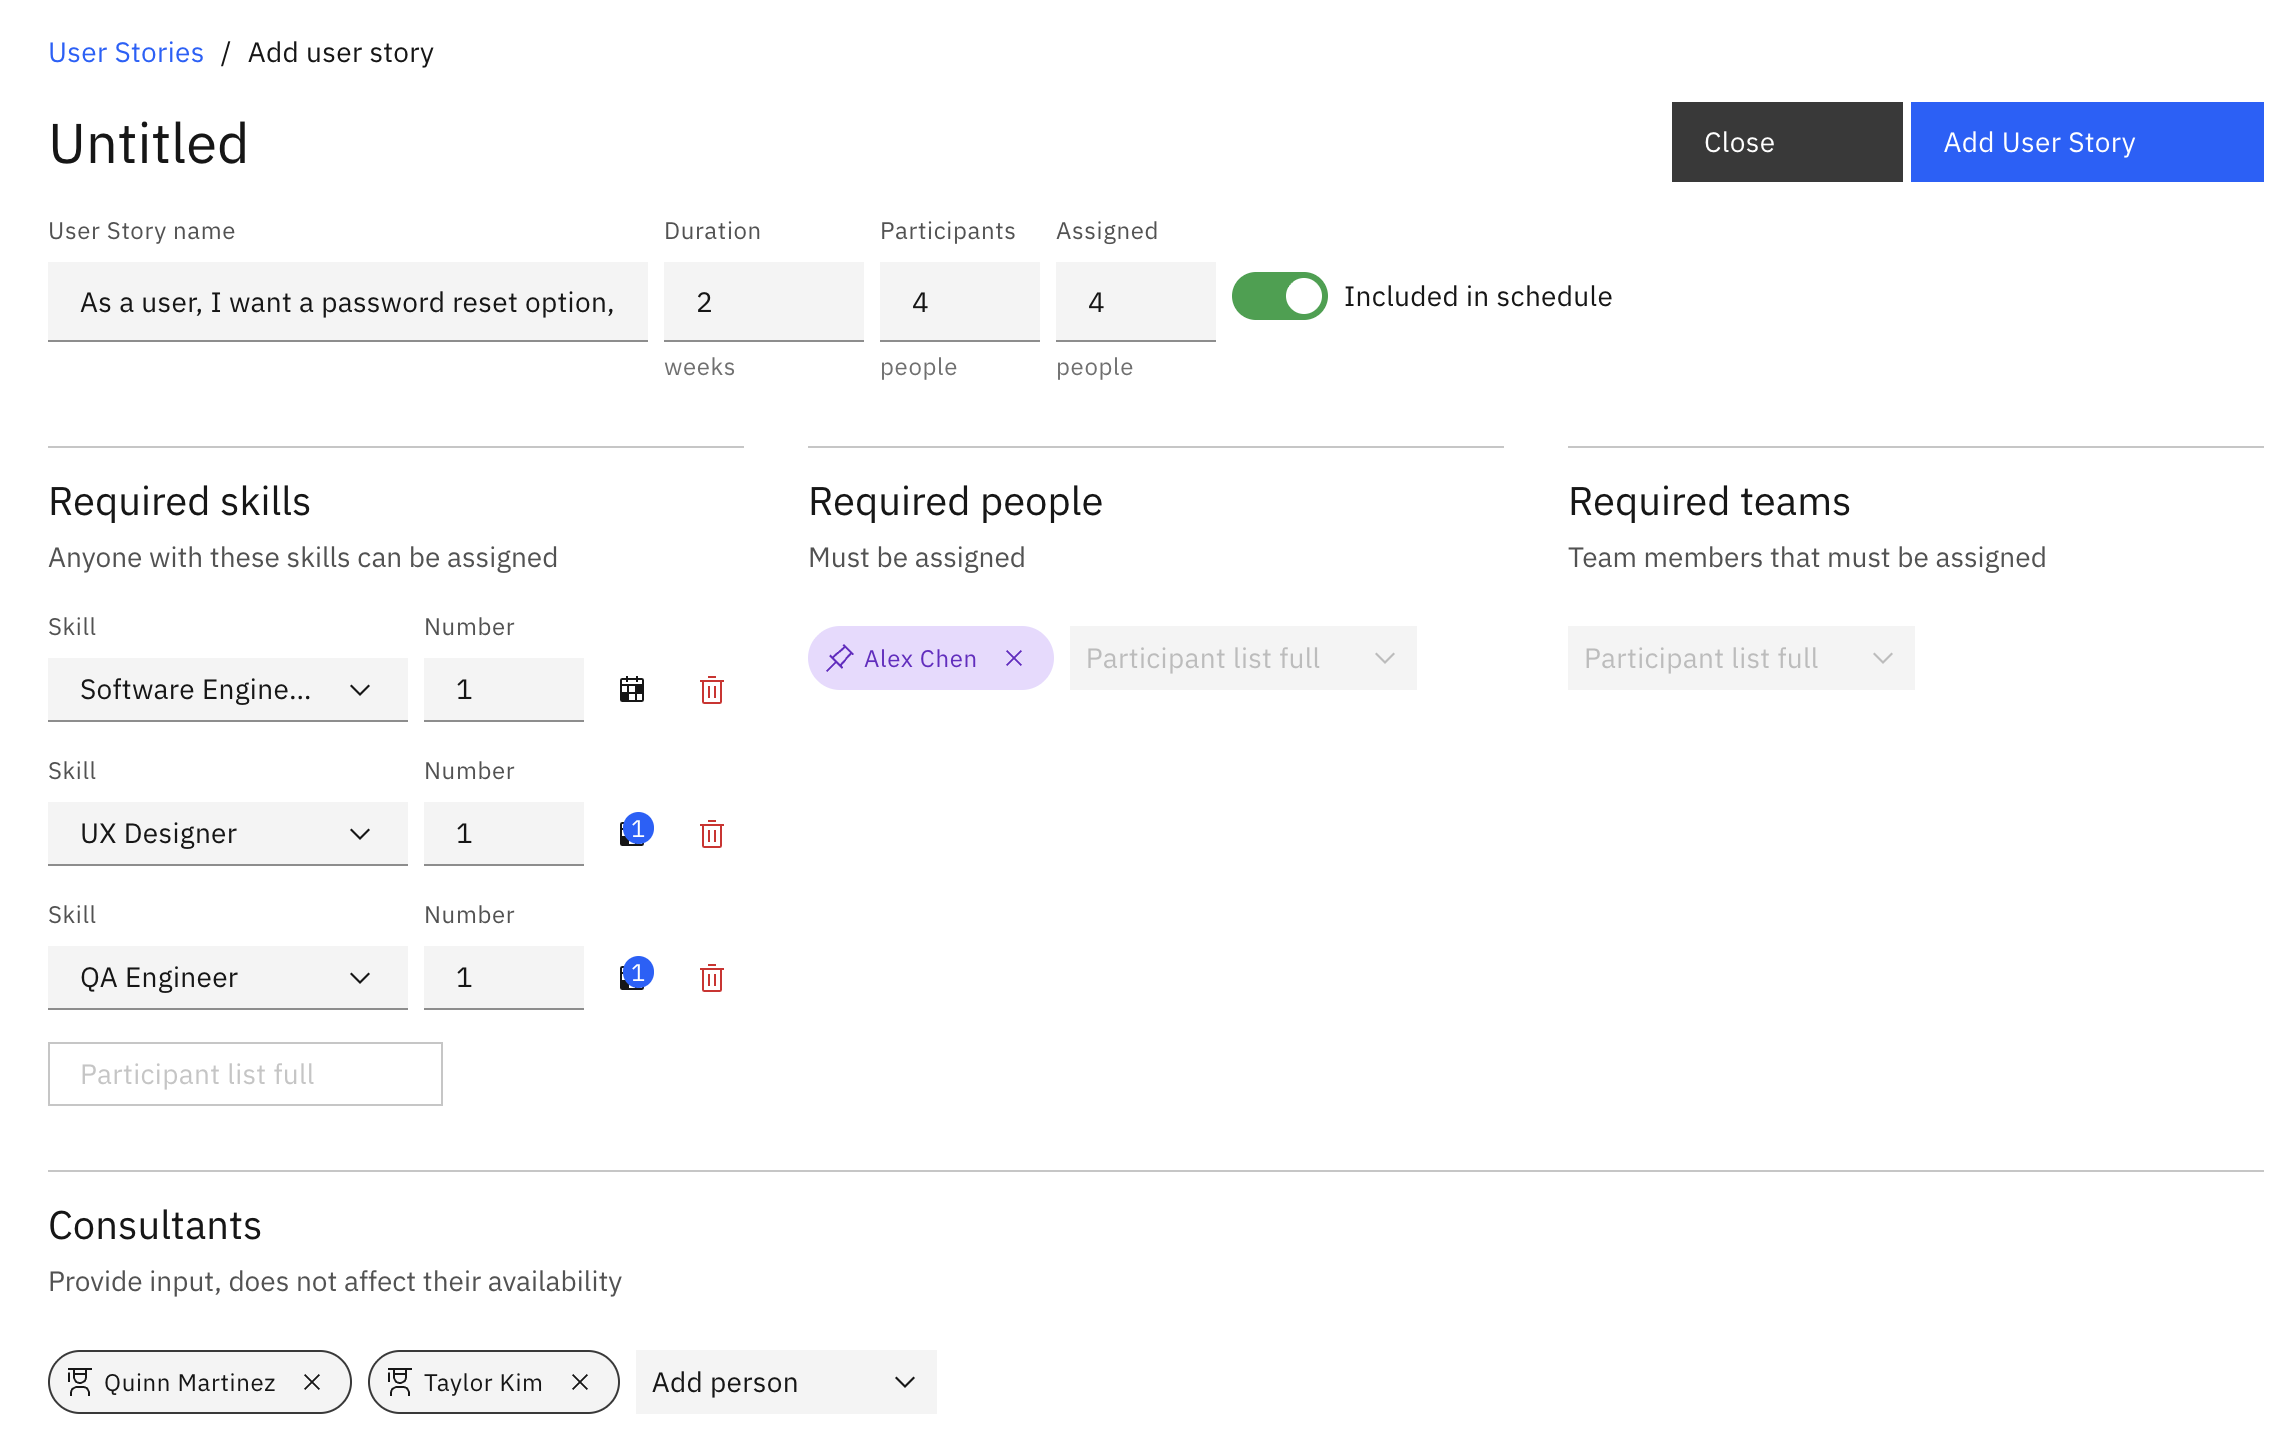Viewport: 2286px width, 1450px height.
Task: Click the User Story name field
Action: tap(348, 302)
